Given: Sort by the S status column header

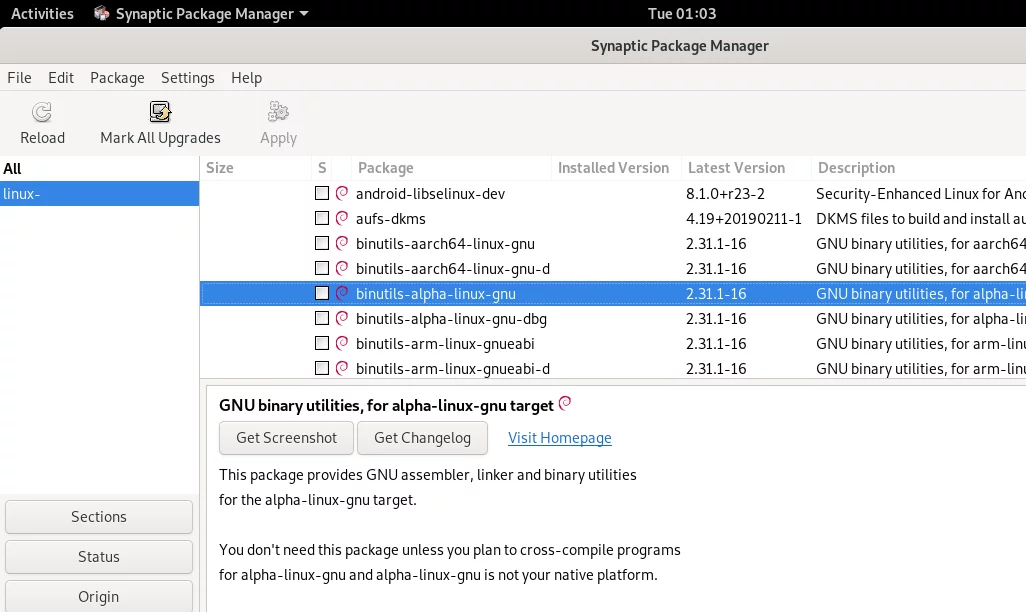Looking at the screenshot, I should (x=322, y=168).
